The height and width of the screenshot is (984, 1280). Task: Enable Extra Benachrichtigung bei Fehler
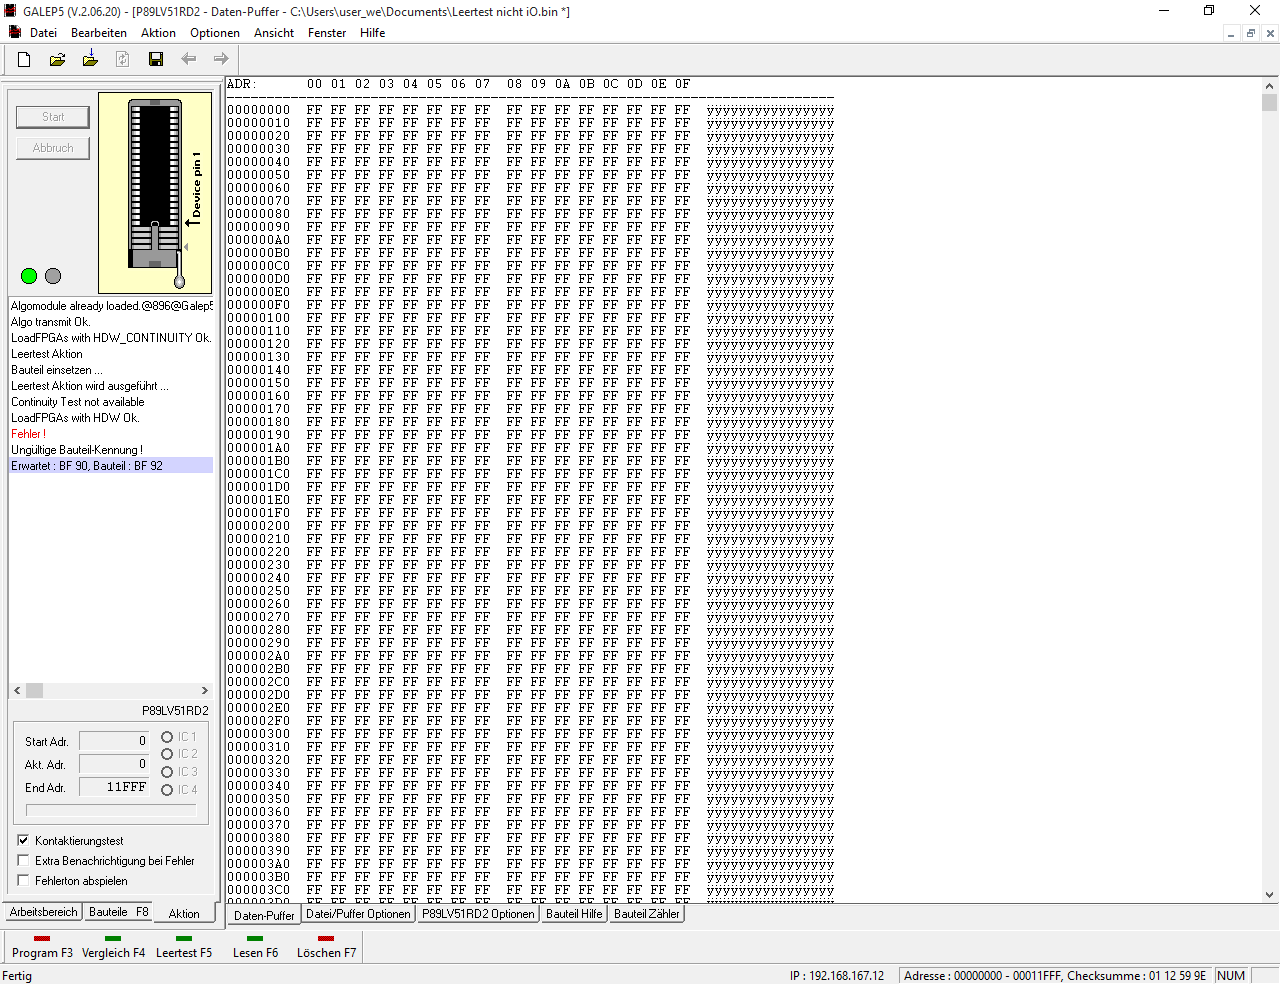[23, 860]
